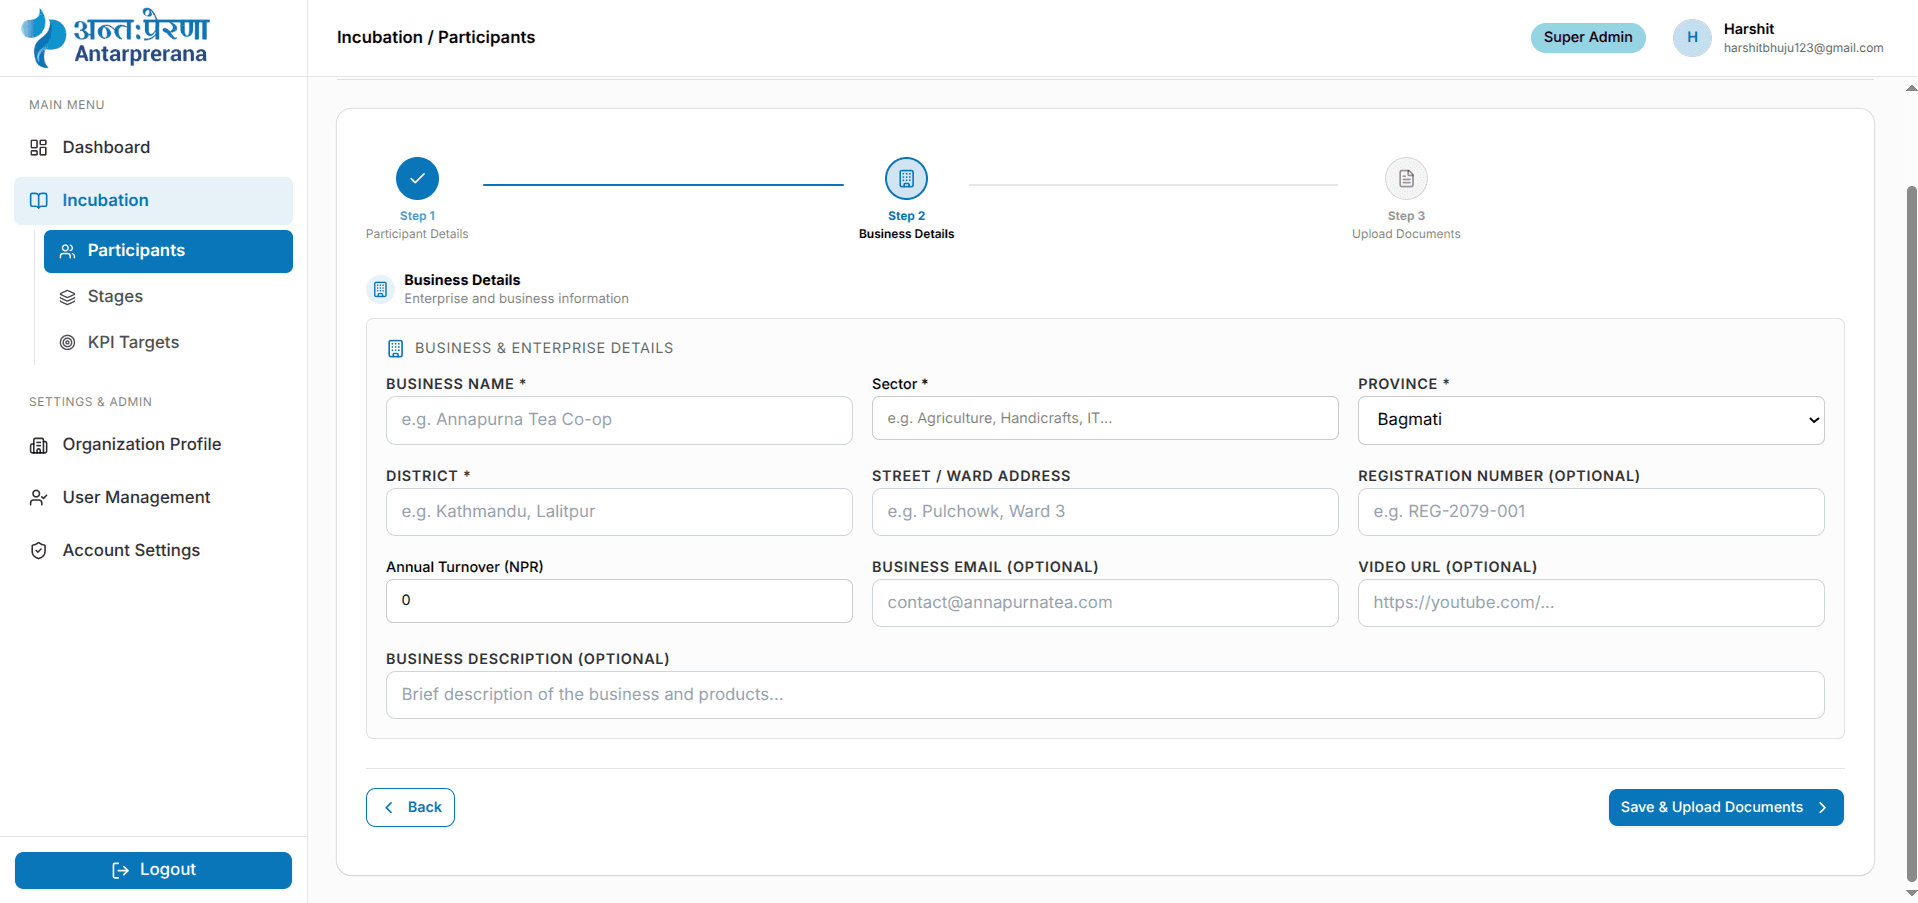Open KPI Targets page

168,343
